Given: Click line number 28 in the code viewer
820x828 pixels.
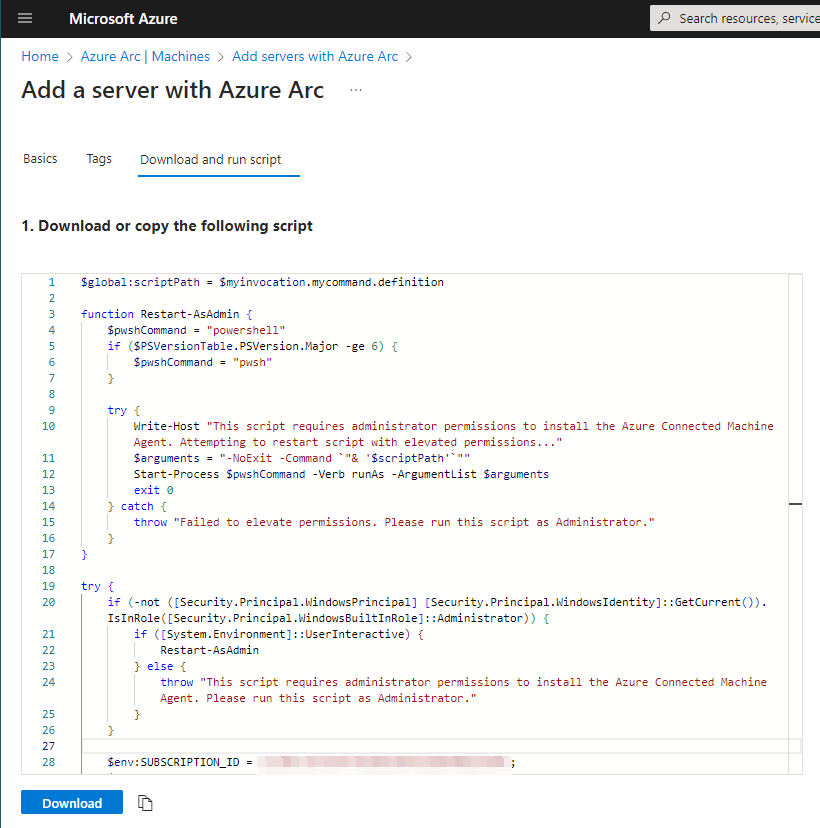Looking at the screenshot, I should pyautogui.click(x=51, y=762).
